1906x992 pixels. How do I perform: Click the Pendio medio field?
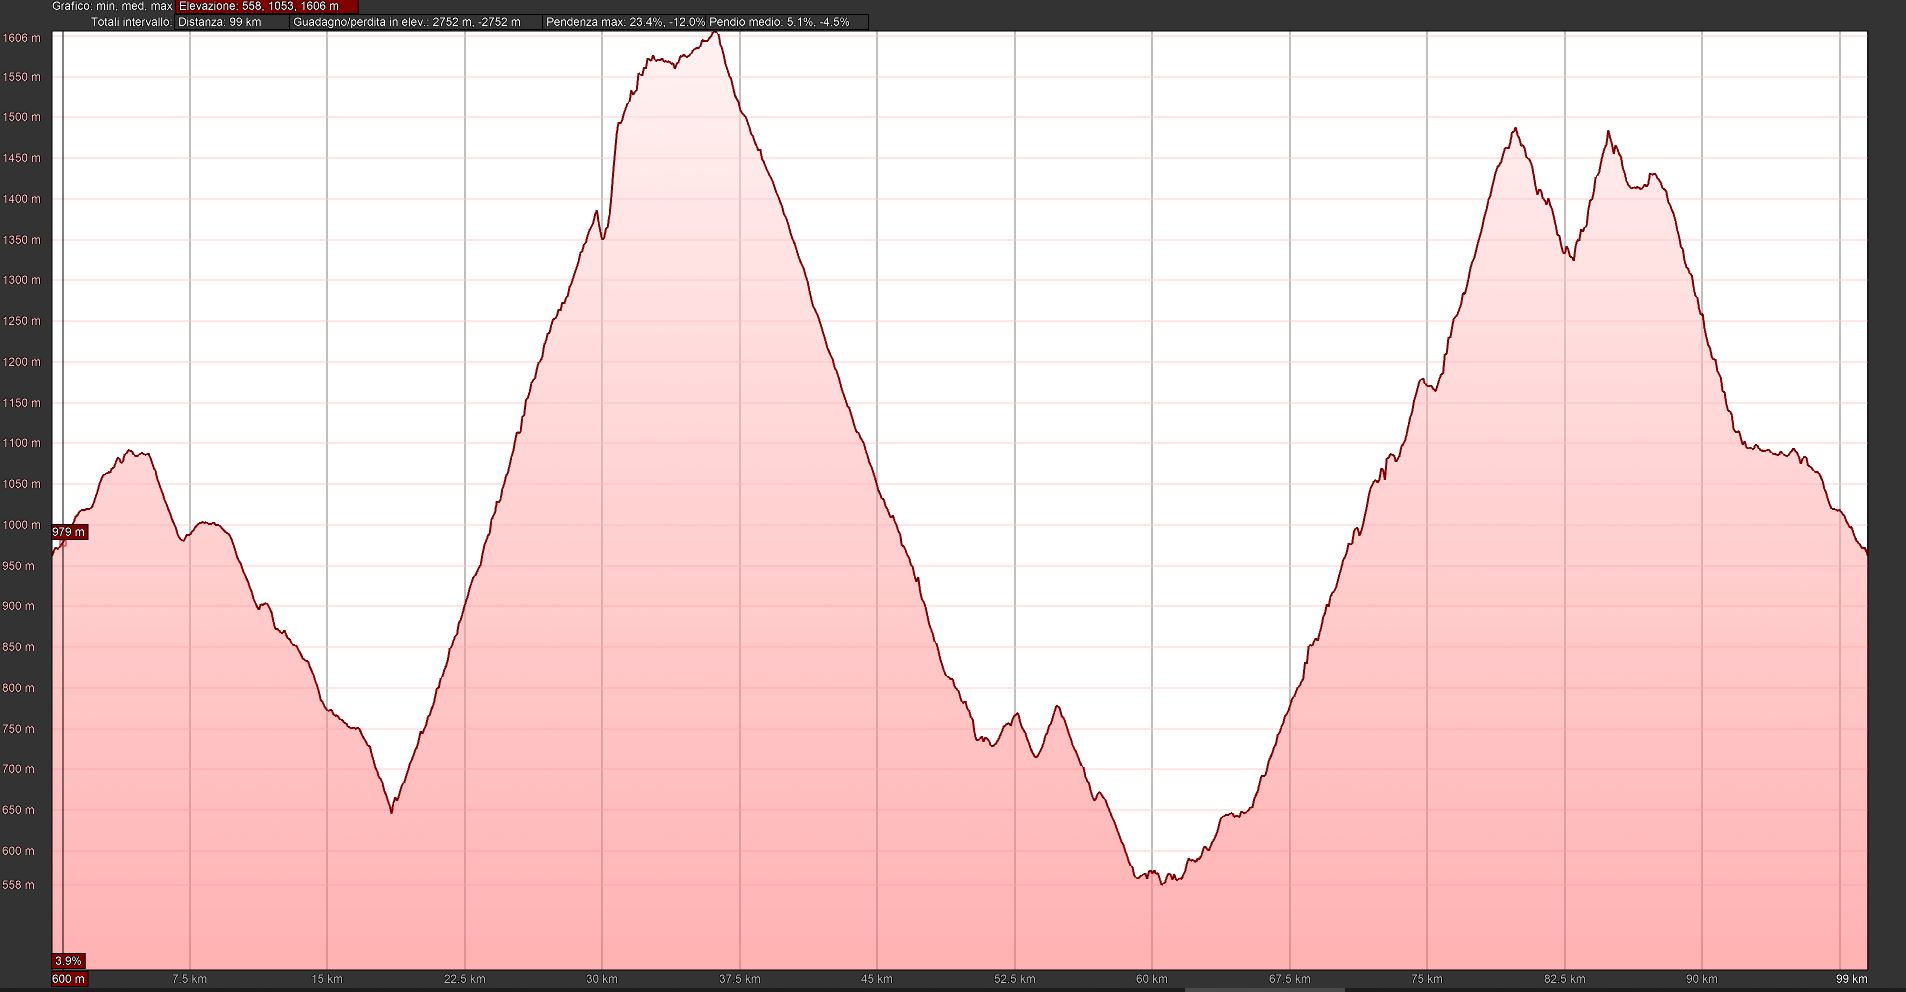(x=785, y=22)
